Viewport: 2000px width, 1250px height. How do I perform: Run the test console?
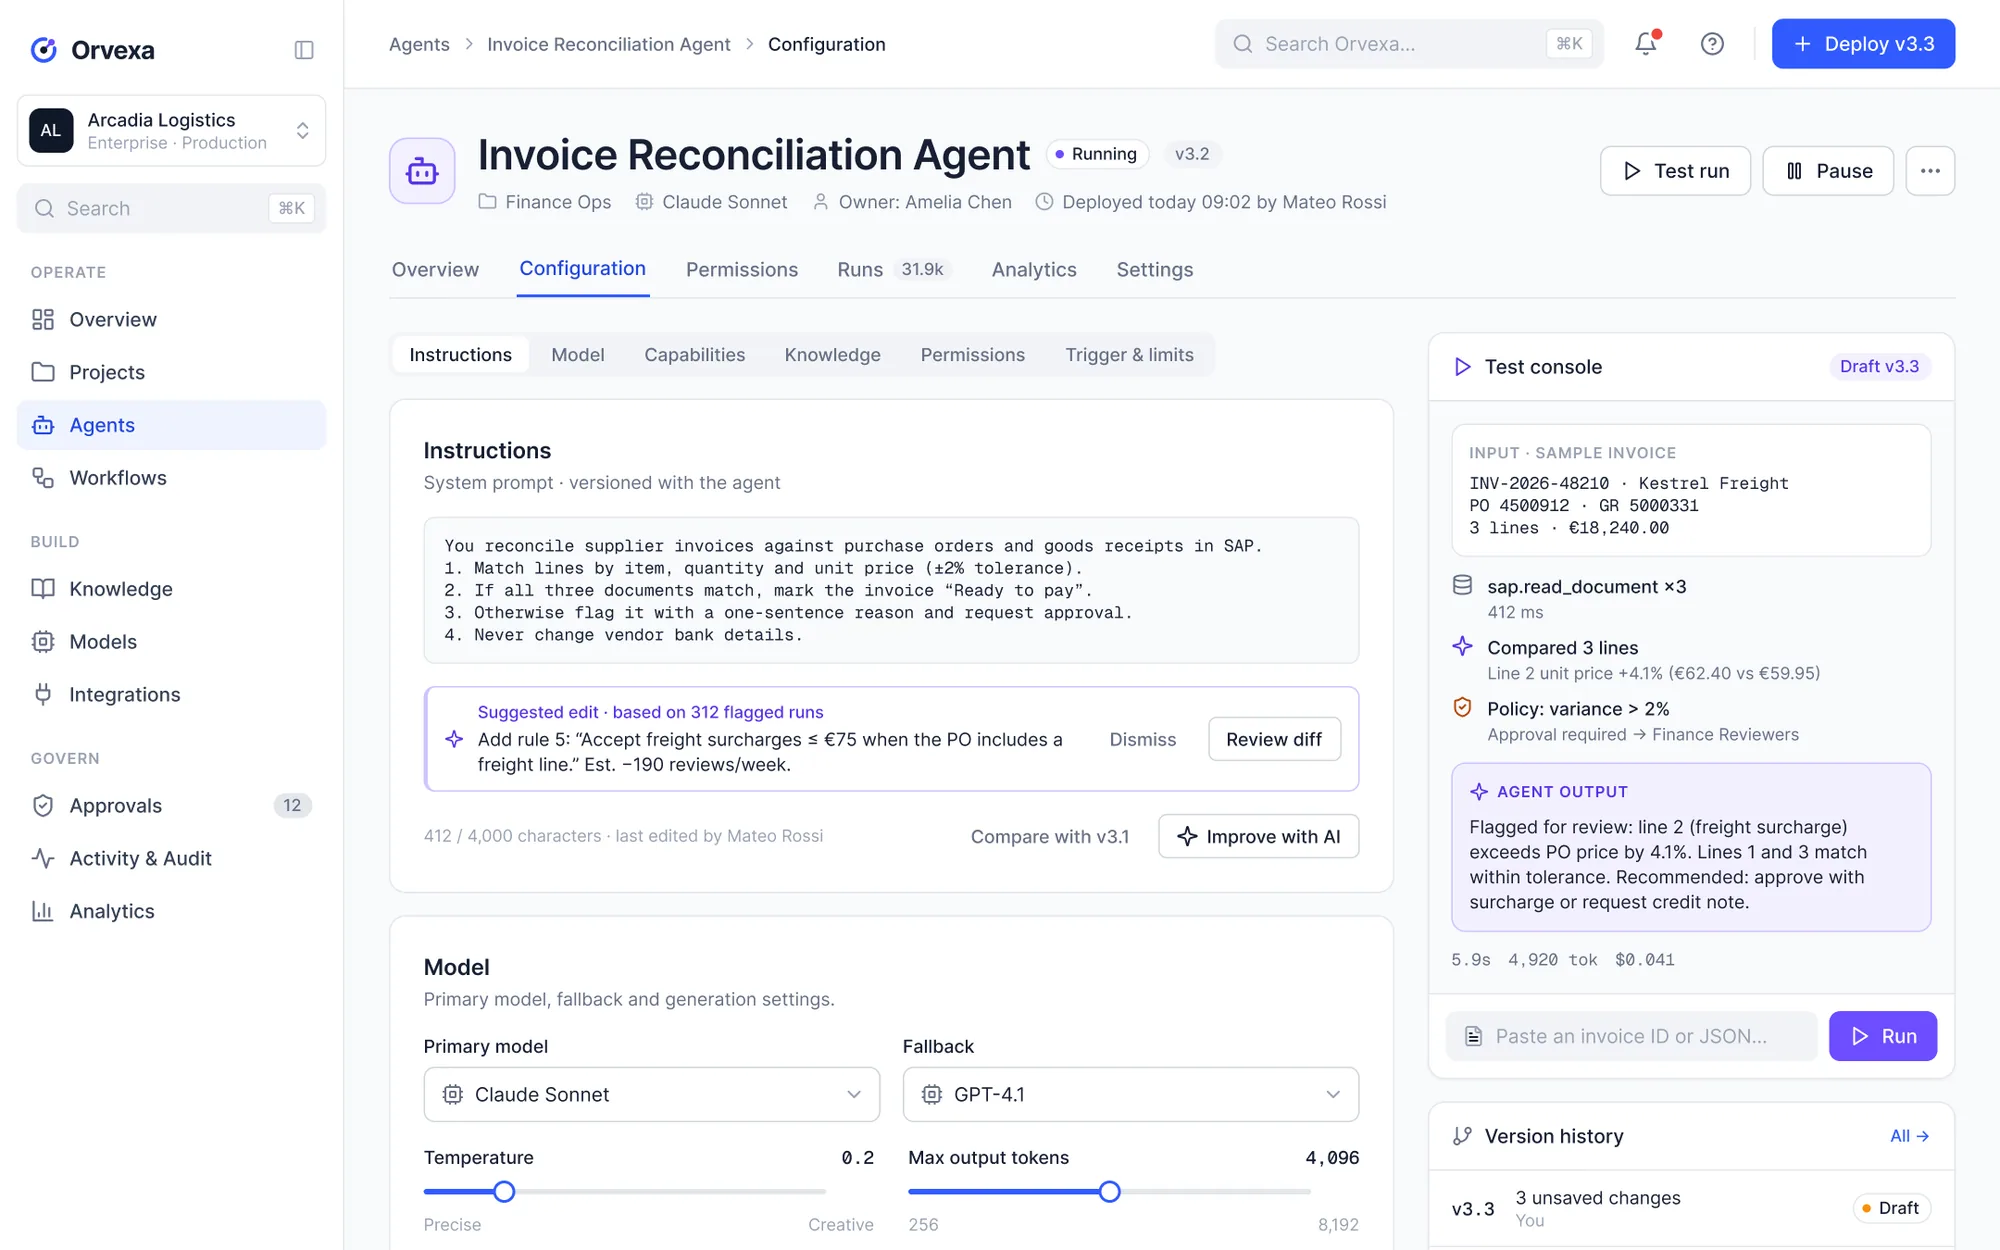(1883, 1036)
